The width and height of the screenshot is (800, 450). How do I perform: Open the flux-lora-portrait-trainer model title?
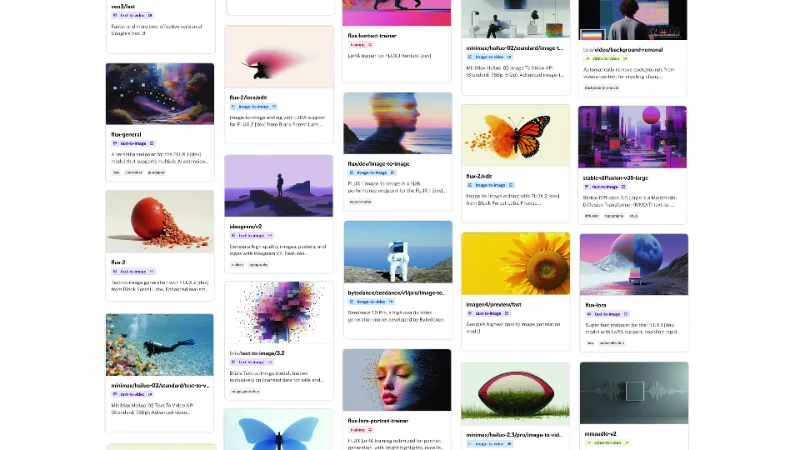(378, 421)
